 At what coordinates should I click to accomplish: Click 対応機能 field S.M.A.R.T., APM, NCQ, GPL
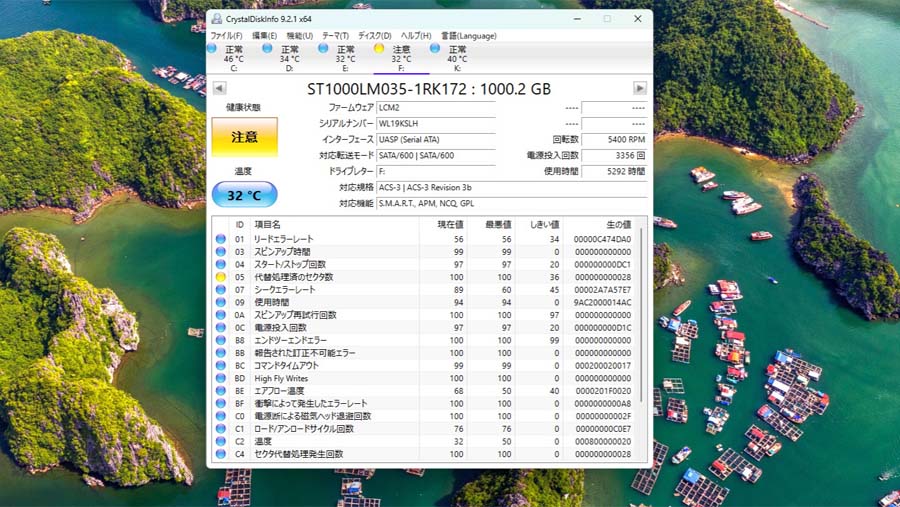point(512,203)
